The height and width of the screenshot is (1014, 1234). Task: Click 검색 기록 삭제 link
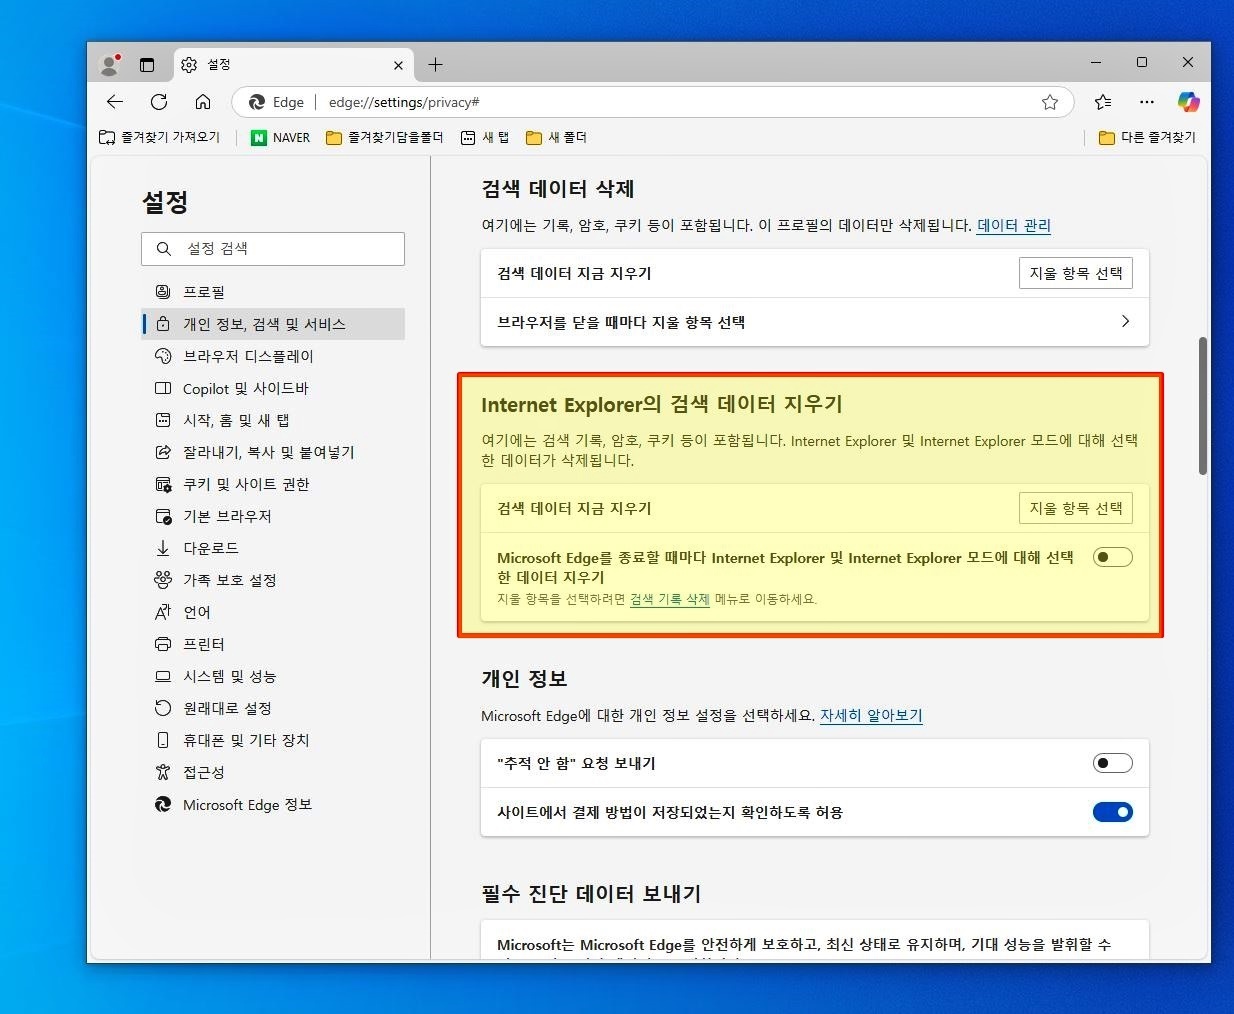[x=669, y=599]
